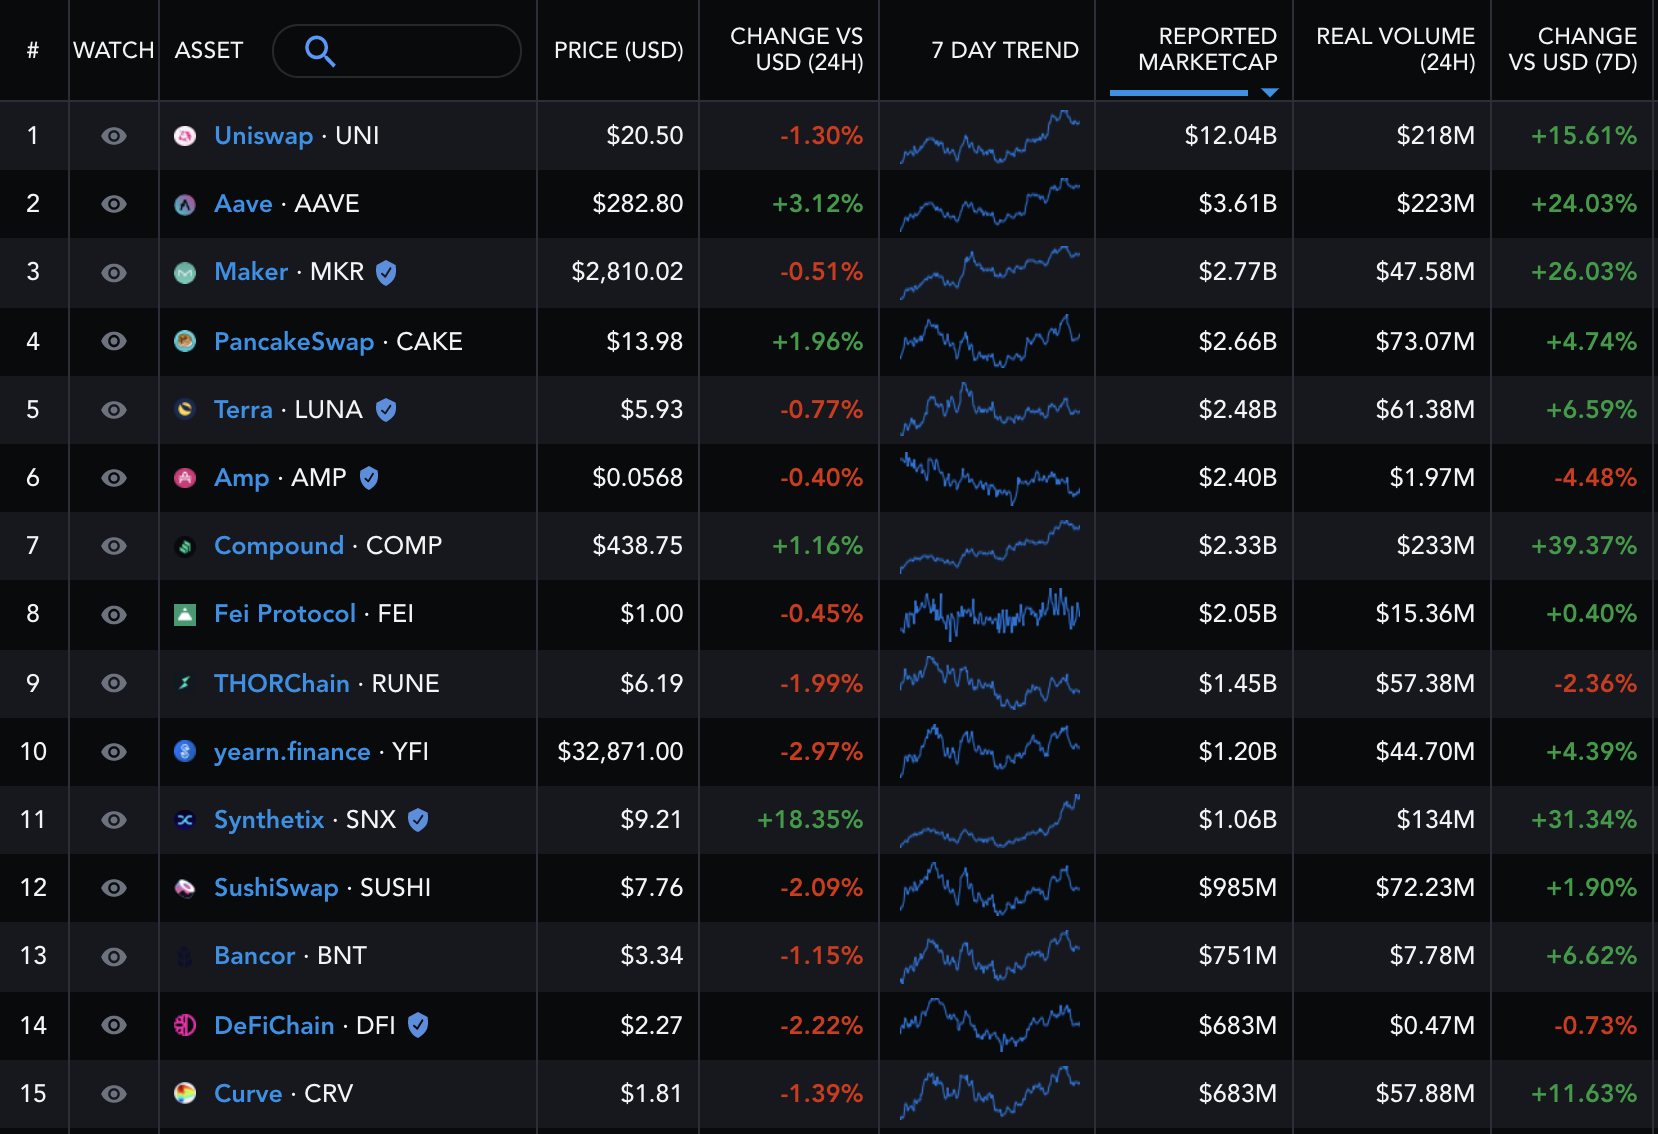Toggle watch eye for THORChain

click(x=114, y=683)
